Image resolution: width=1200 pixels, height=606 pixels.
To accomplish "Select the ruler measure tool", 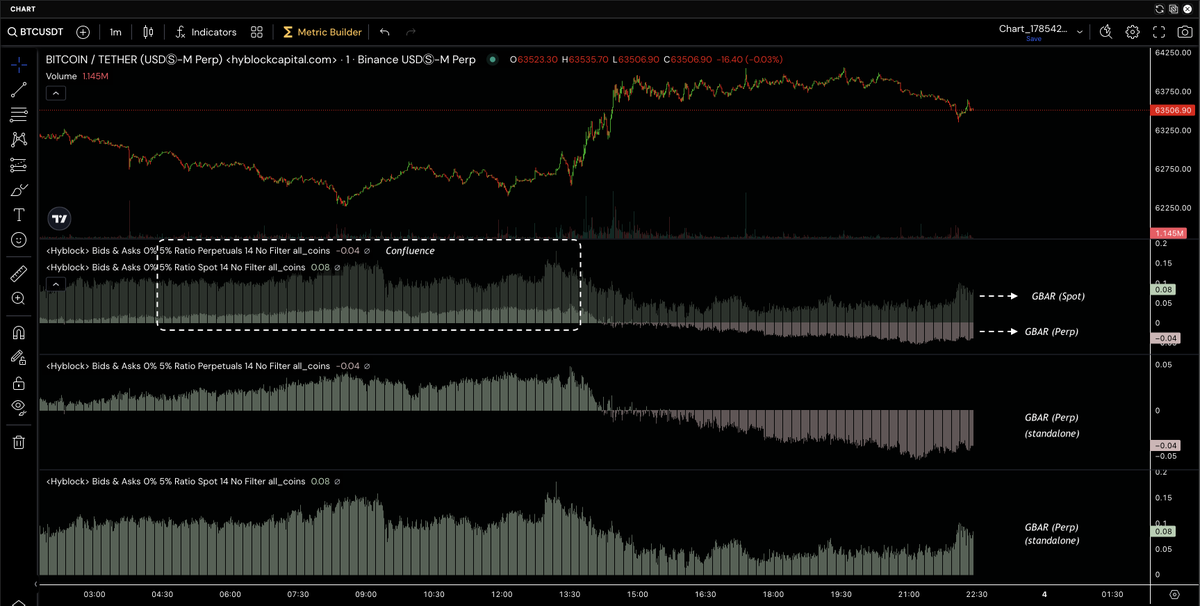I will point(19,273).
